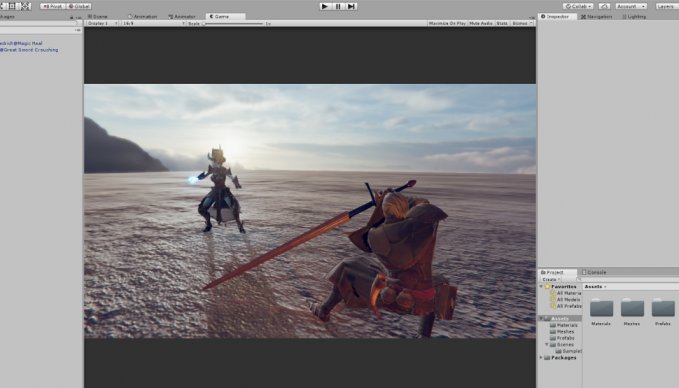Open the Game view panel options menu icon

(532, 17)
